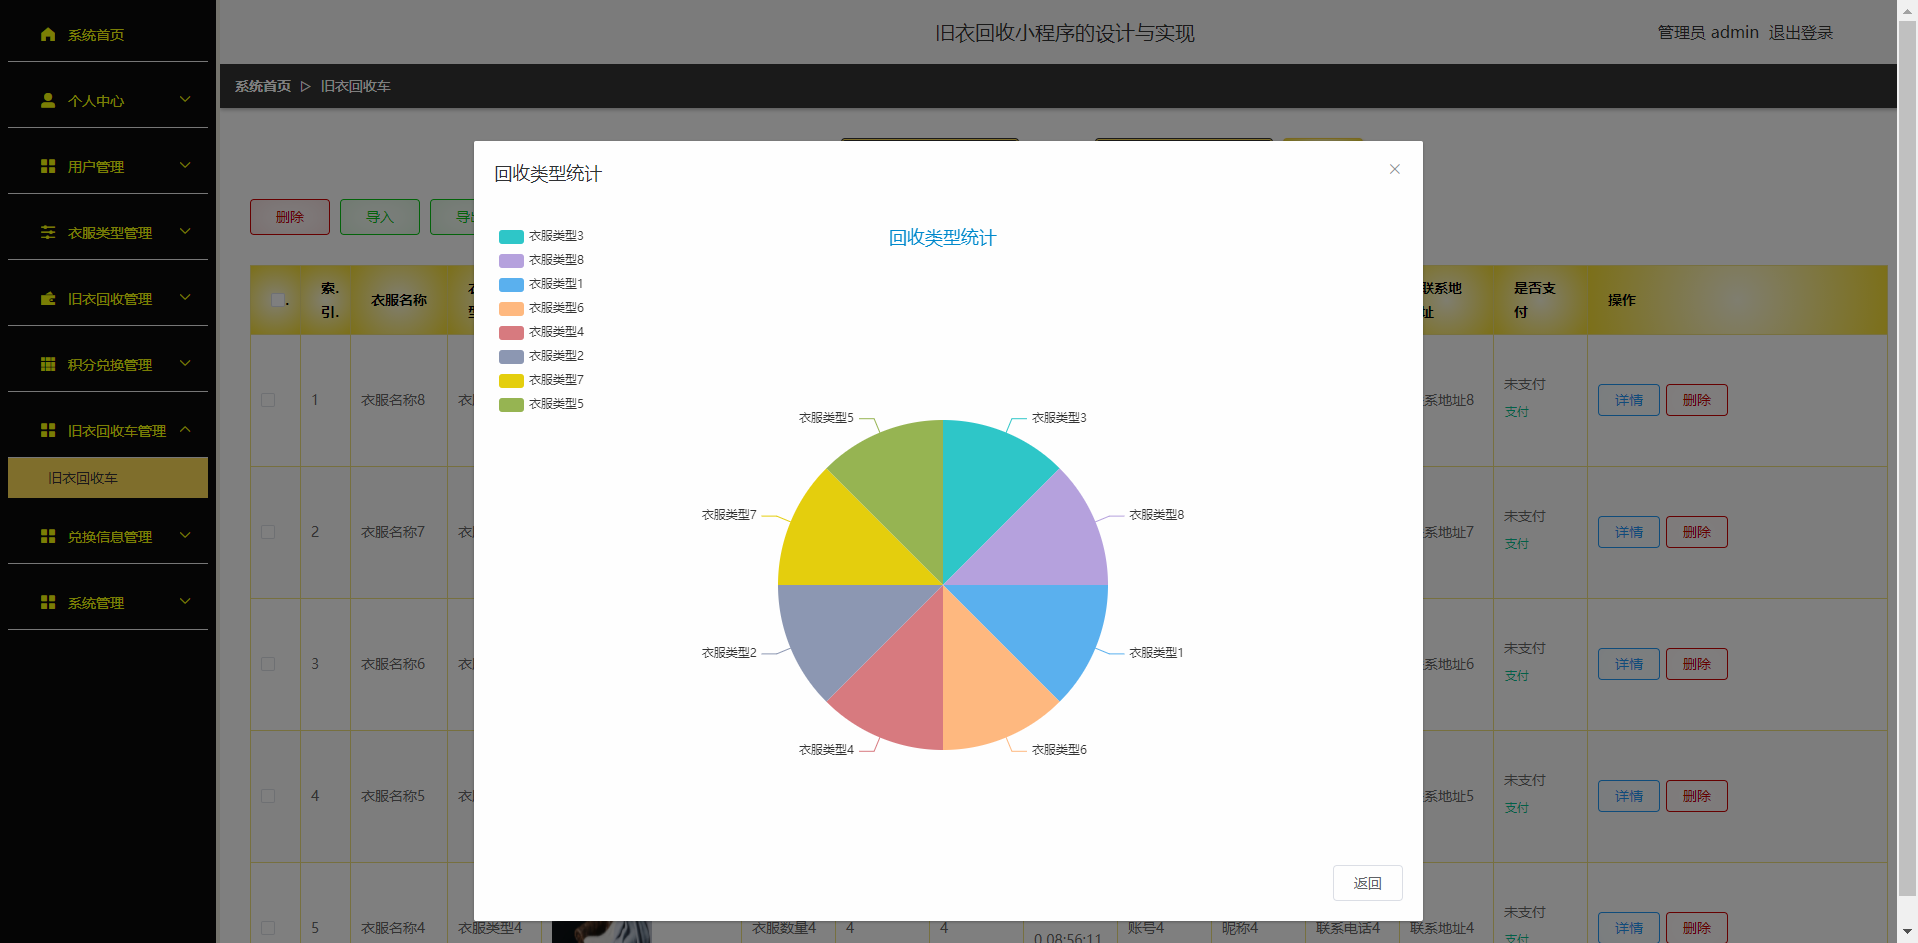Toggle the select-all checkbox in table header
This screenshot has height=943, width=1918.
pyautogui.click(x=277, y=300)
